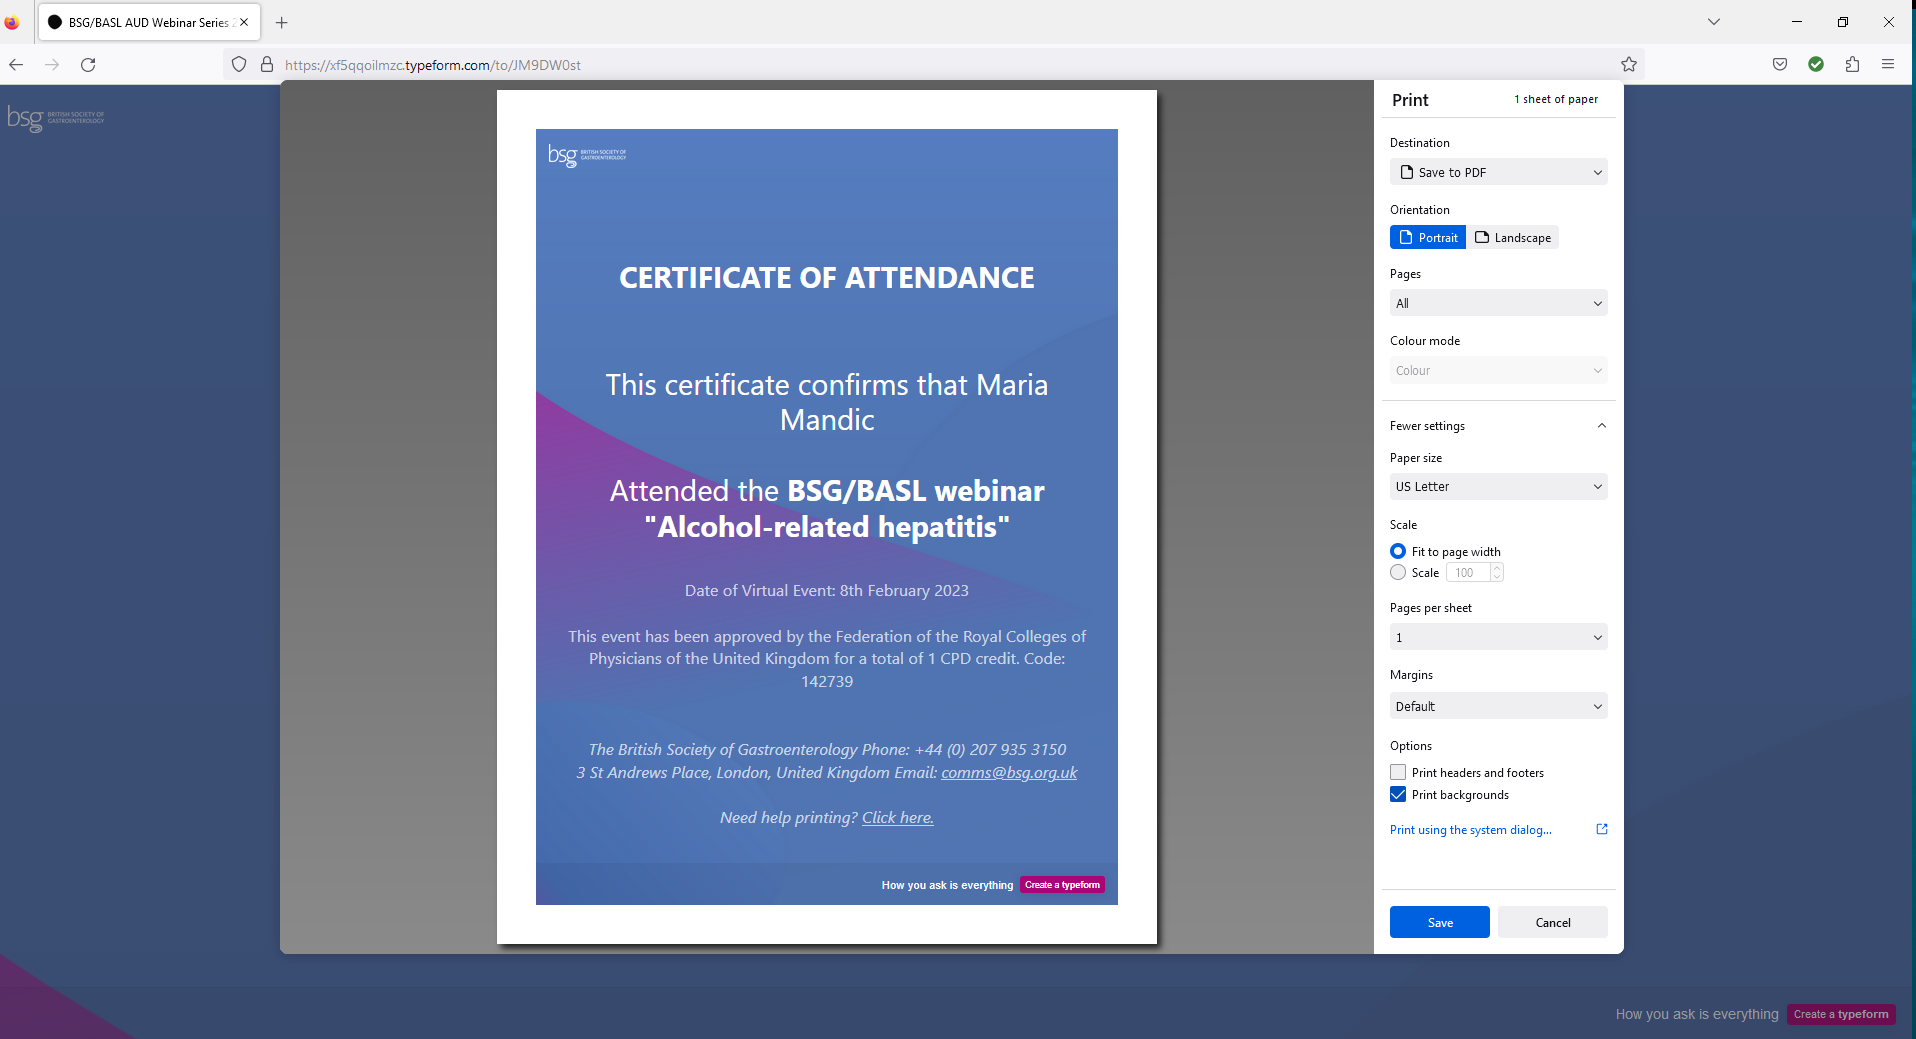Click the Firefox back arrow
The width and height of the screenshot is (1916, 1039).
[16, 65]
